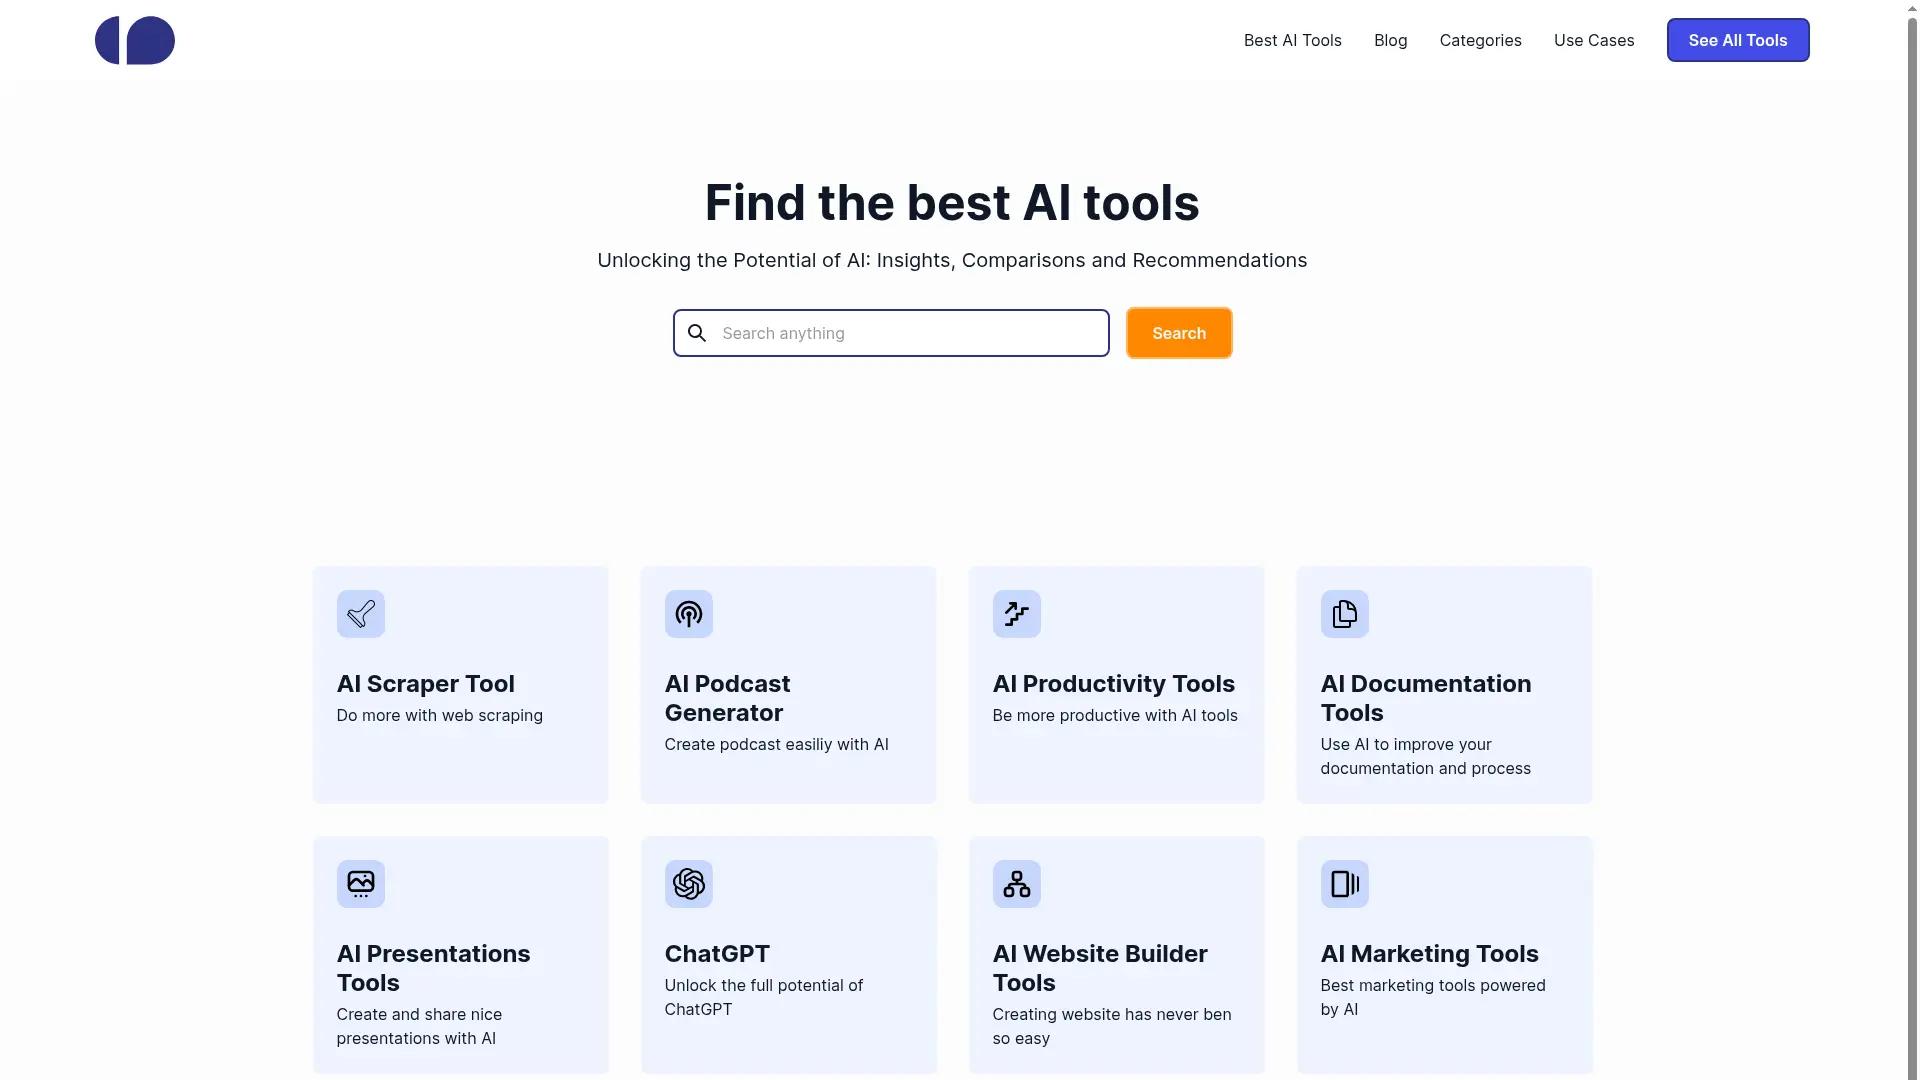The image size is (1920, 1080).
Task: Click the AI Website Builder sitemap icon
Action: coord(1017,884)
